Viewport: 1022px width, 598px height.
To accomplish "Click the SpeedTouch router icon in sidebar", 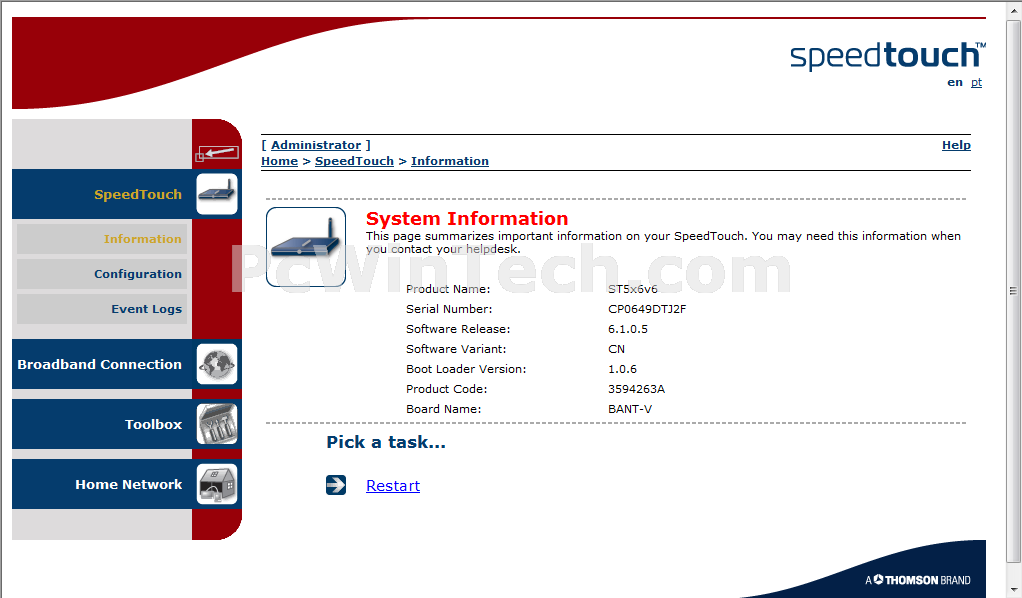I will click(217, 194).
